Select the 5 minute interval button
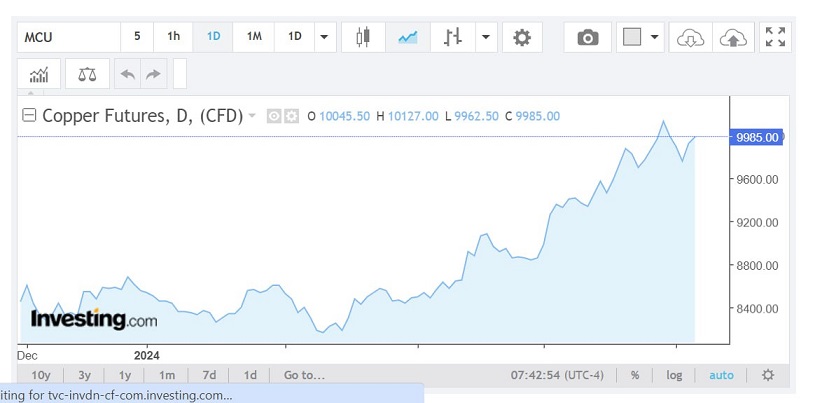This screenshot has height=403, width=815. (x=137, y=37)
